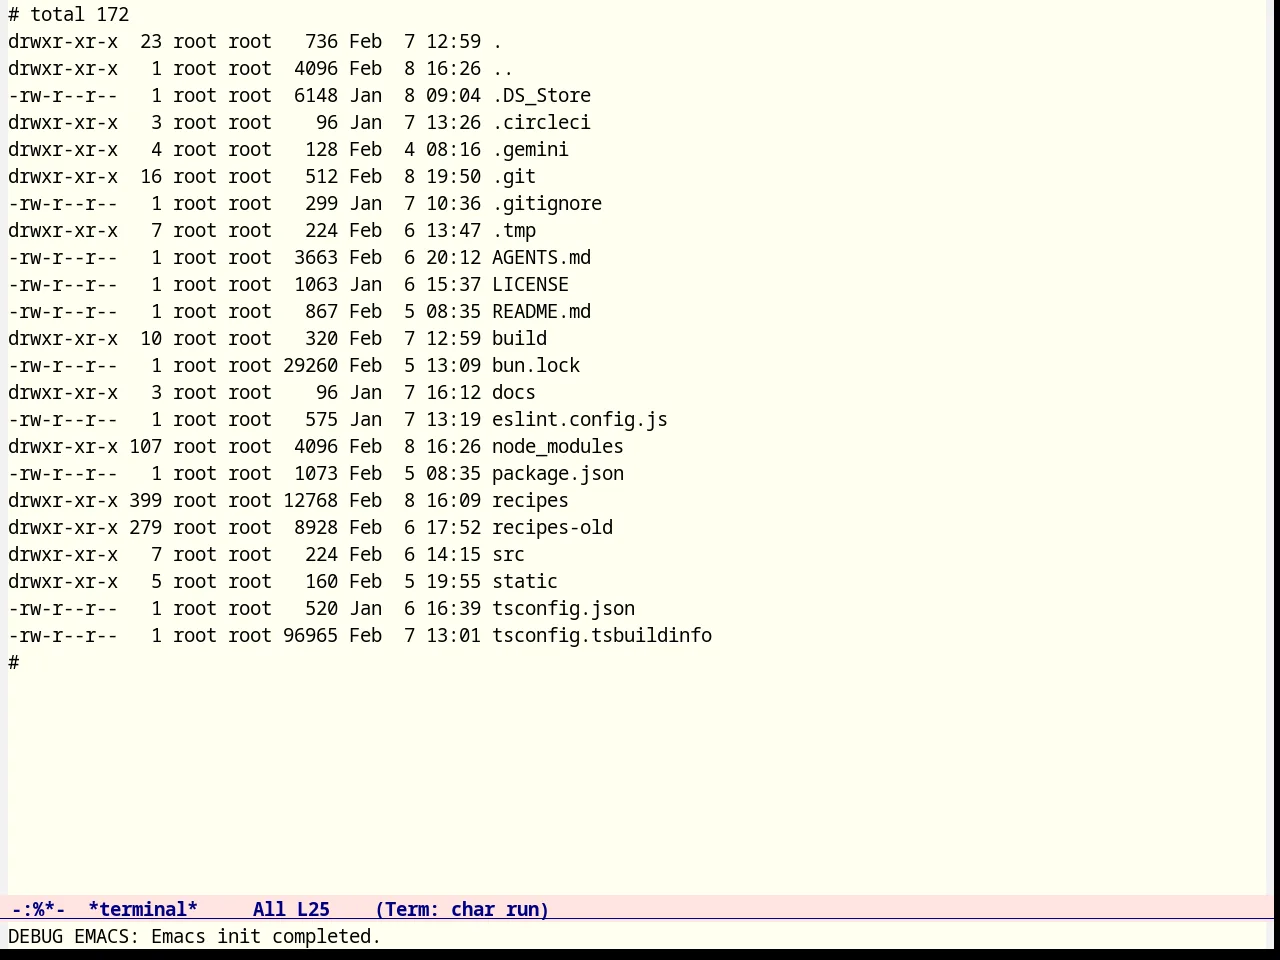Click the *terminal* buffer name in mode line

coord(143,909)
